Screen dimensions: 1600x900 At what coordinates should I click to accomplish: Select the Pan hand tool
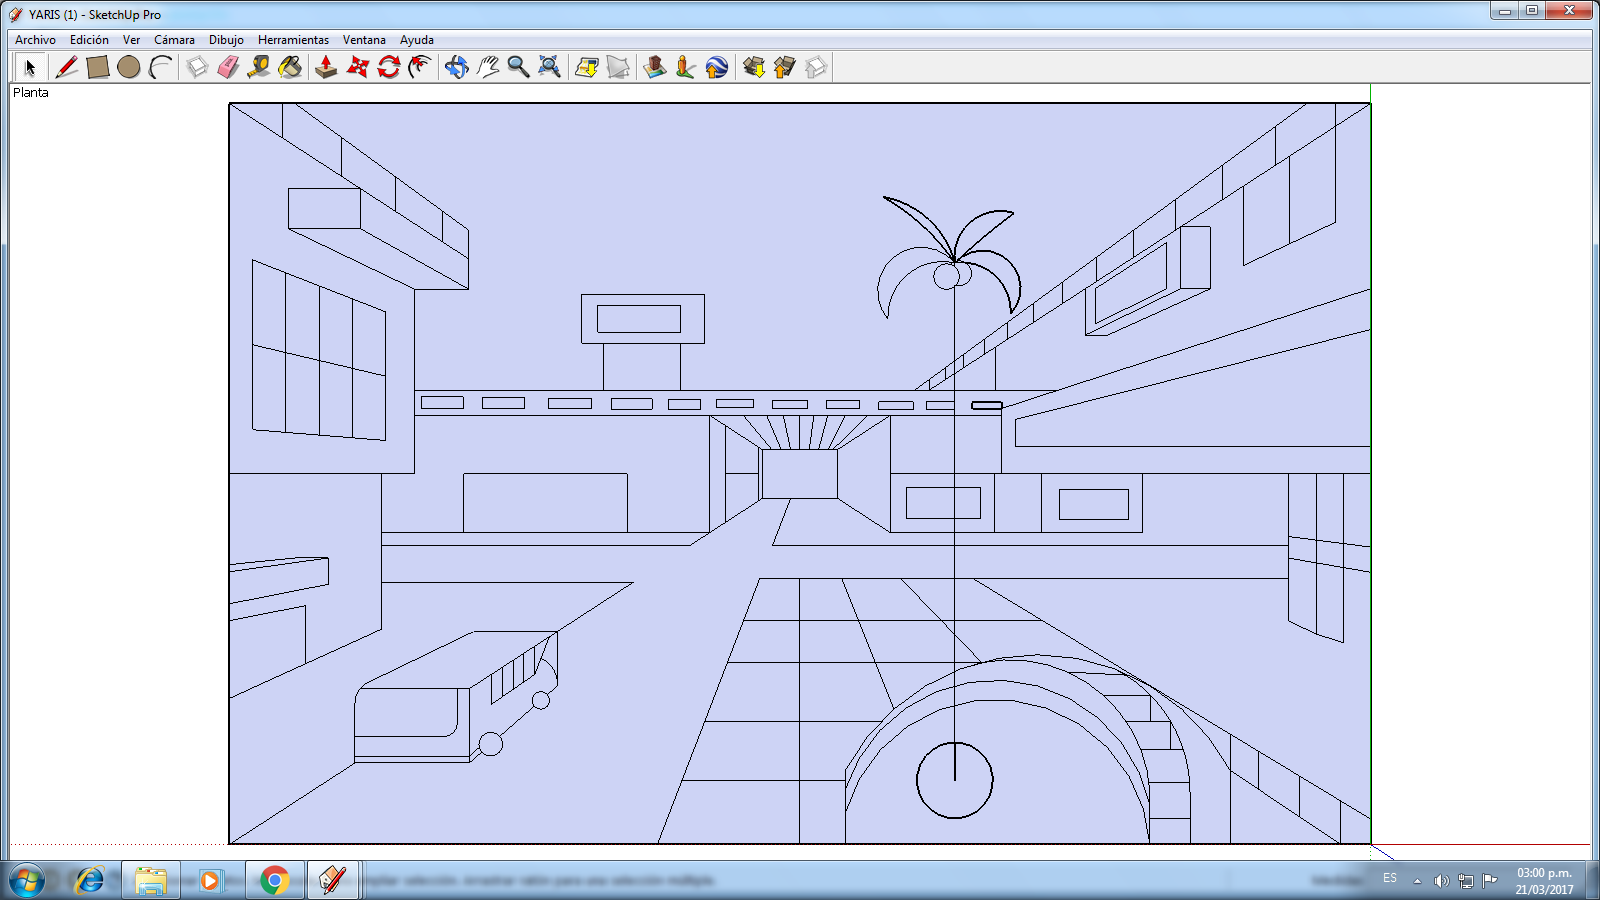pos(487,67)
